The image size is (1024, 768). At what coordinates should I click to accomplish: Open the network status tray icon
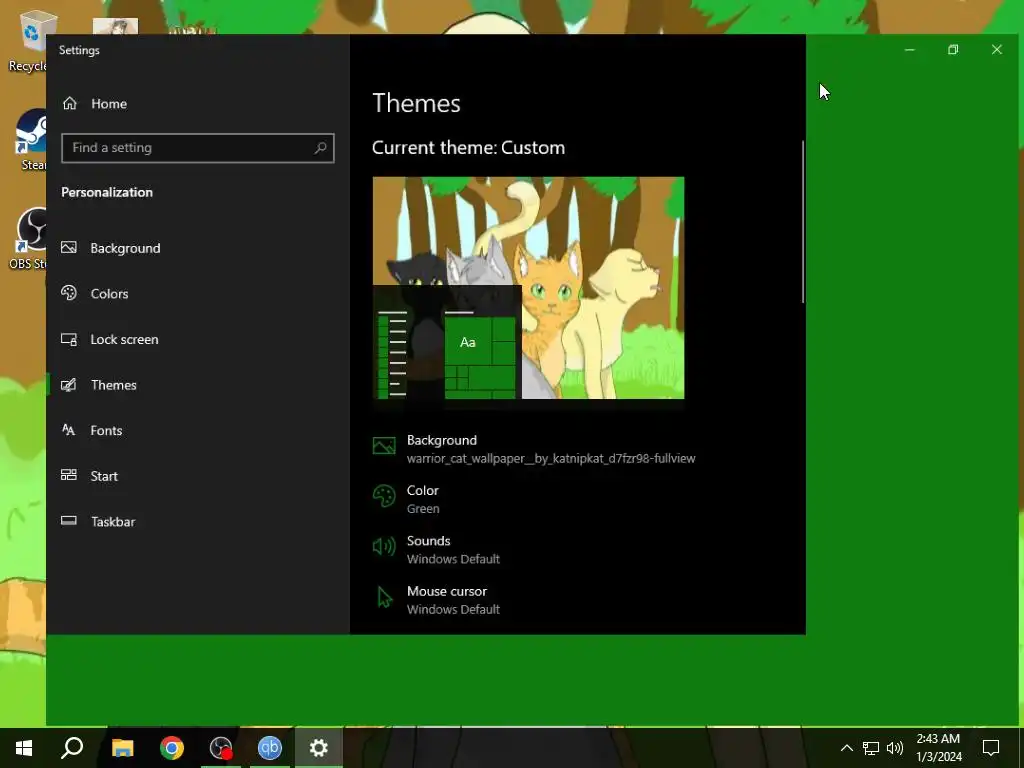click(871, 748)
